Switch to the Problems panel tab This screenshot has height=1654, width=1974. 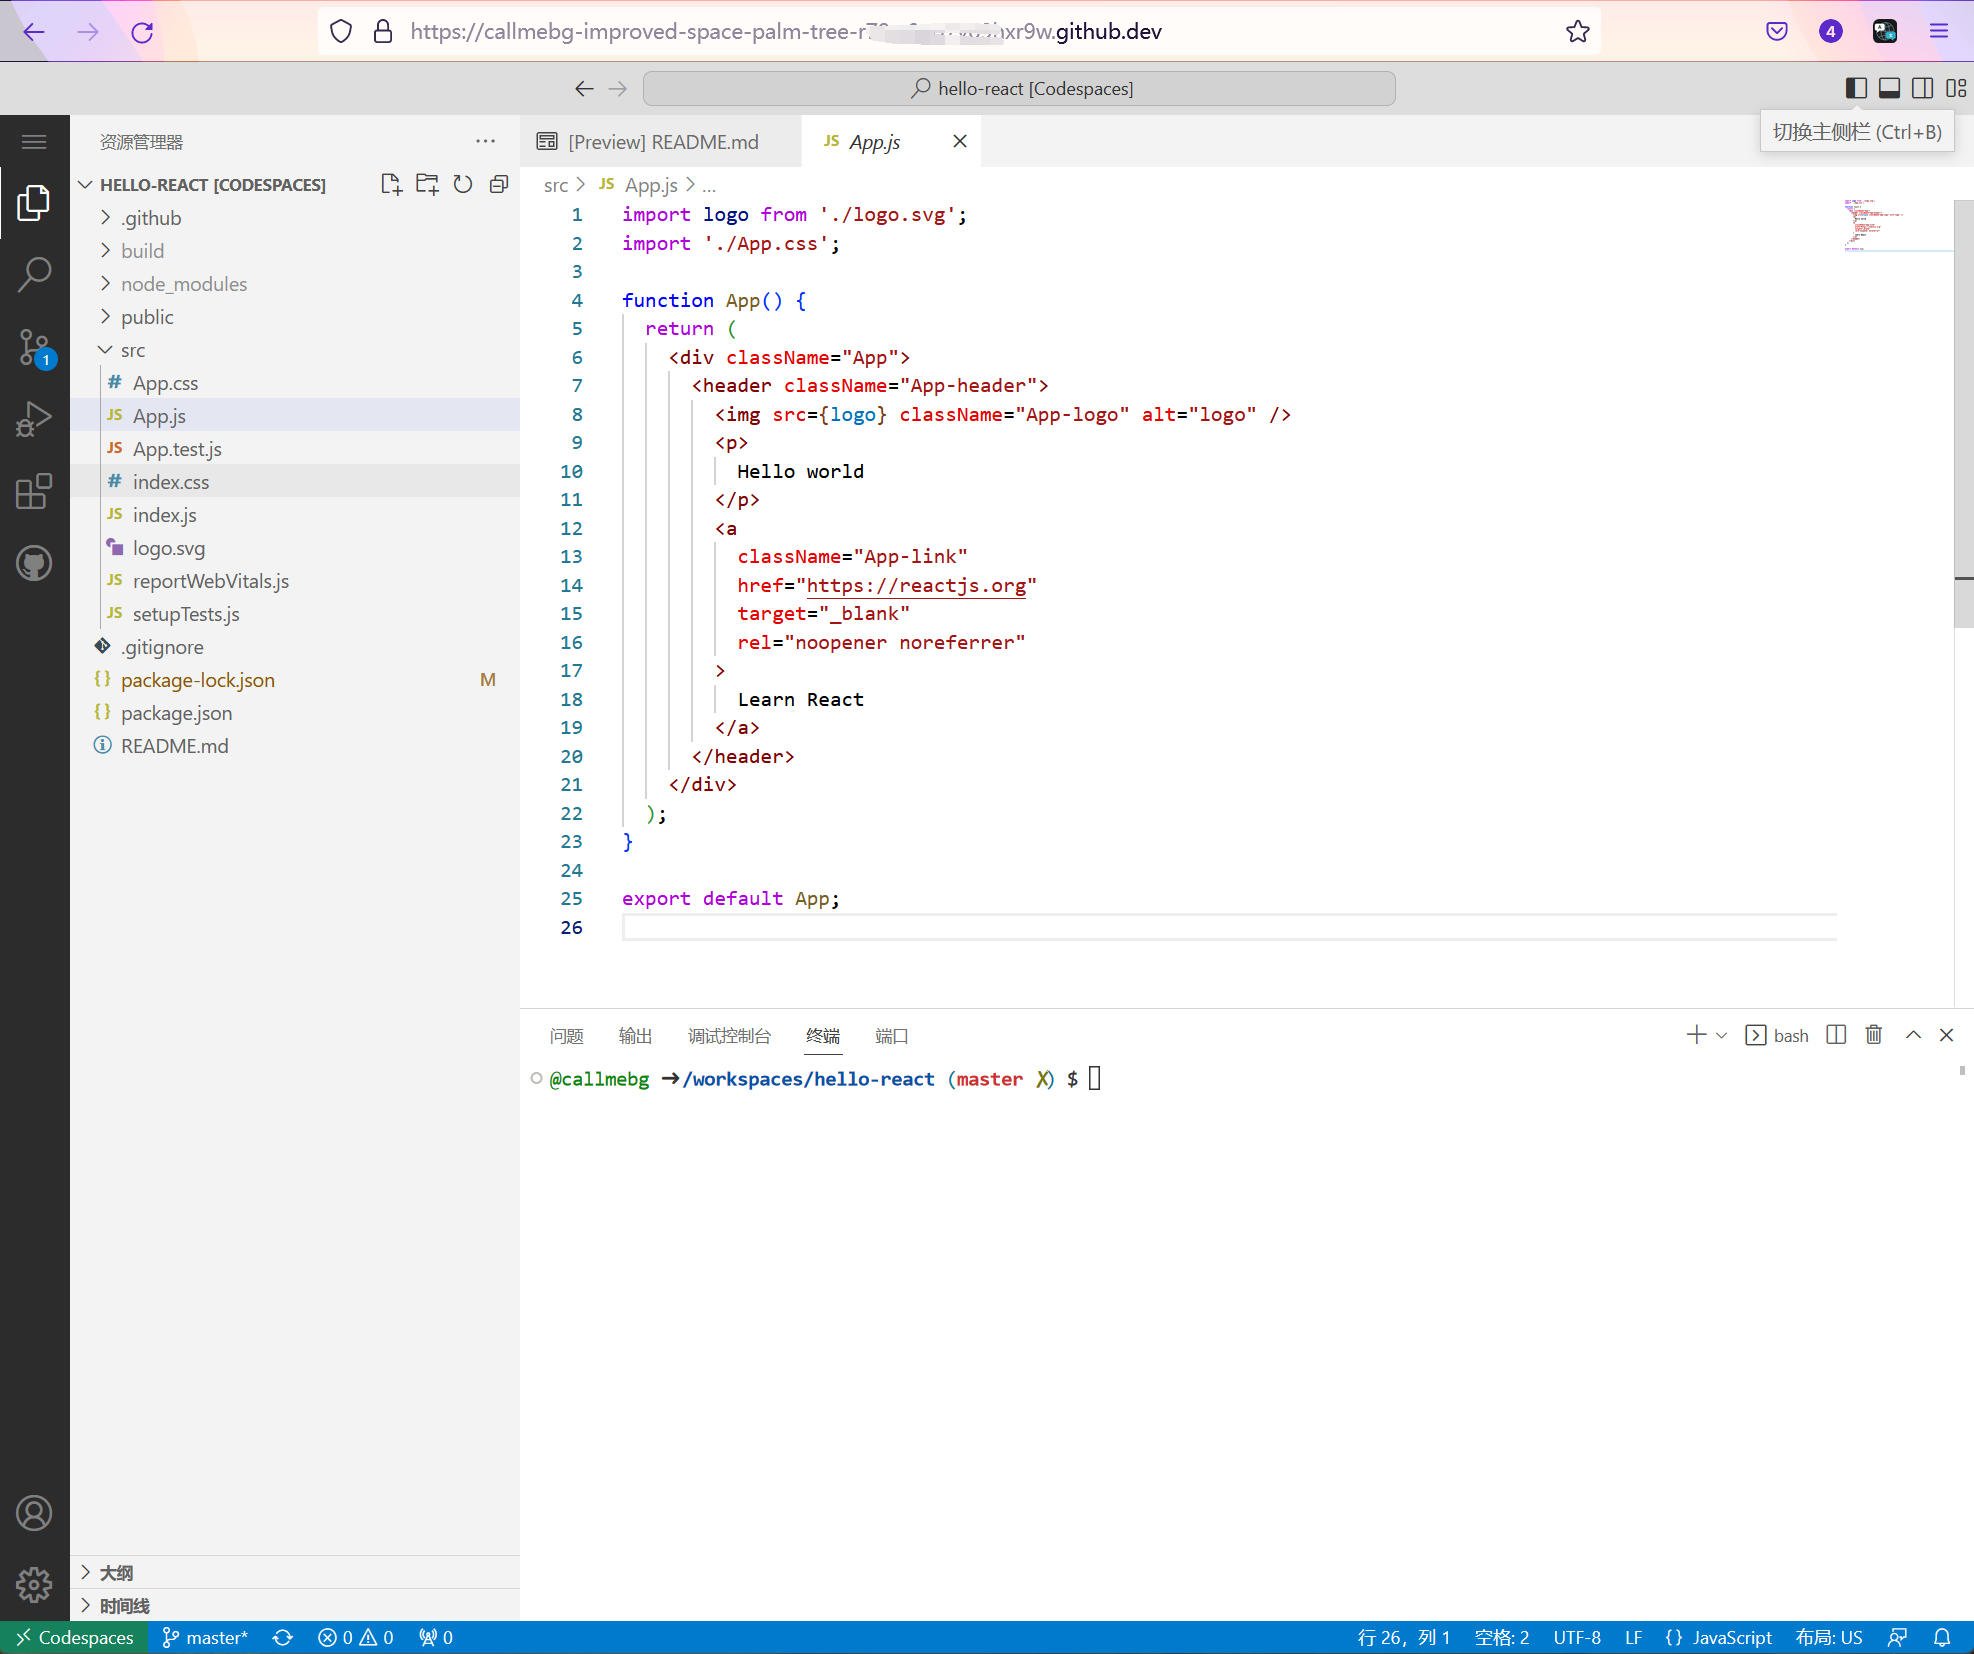coord(566,1036)
